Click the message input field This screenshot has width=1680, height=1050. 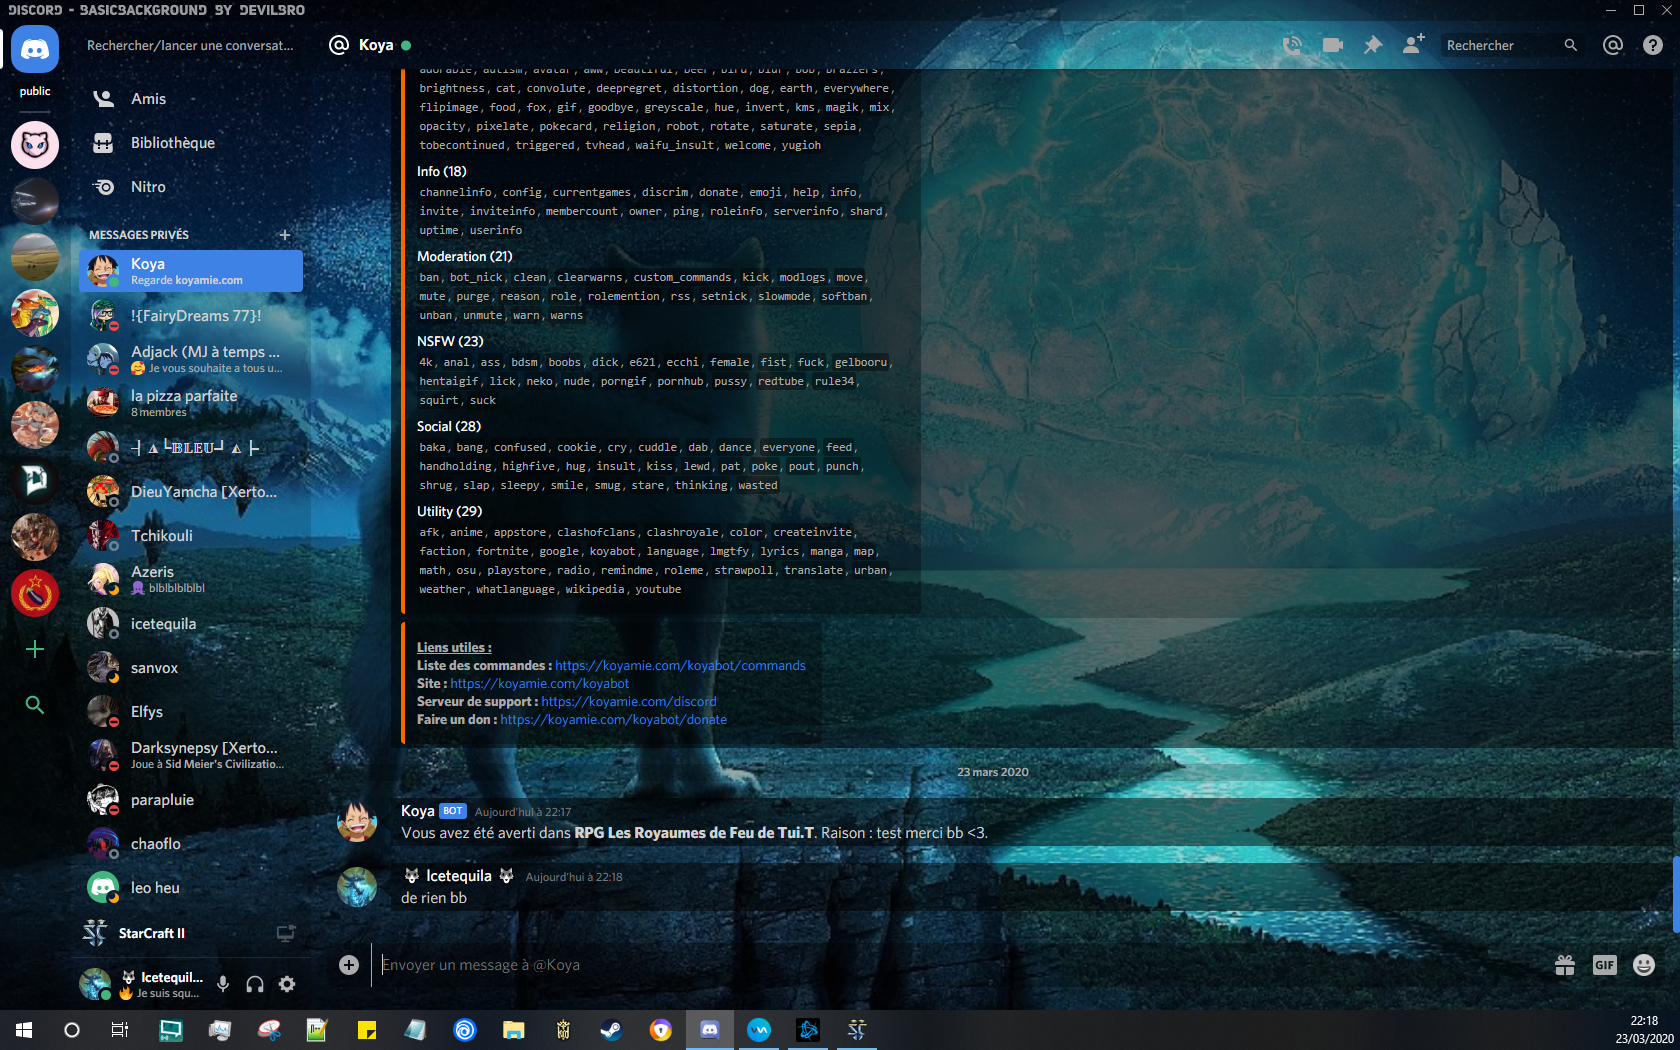coord(900,965)
